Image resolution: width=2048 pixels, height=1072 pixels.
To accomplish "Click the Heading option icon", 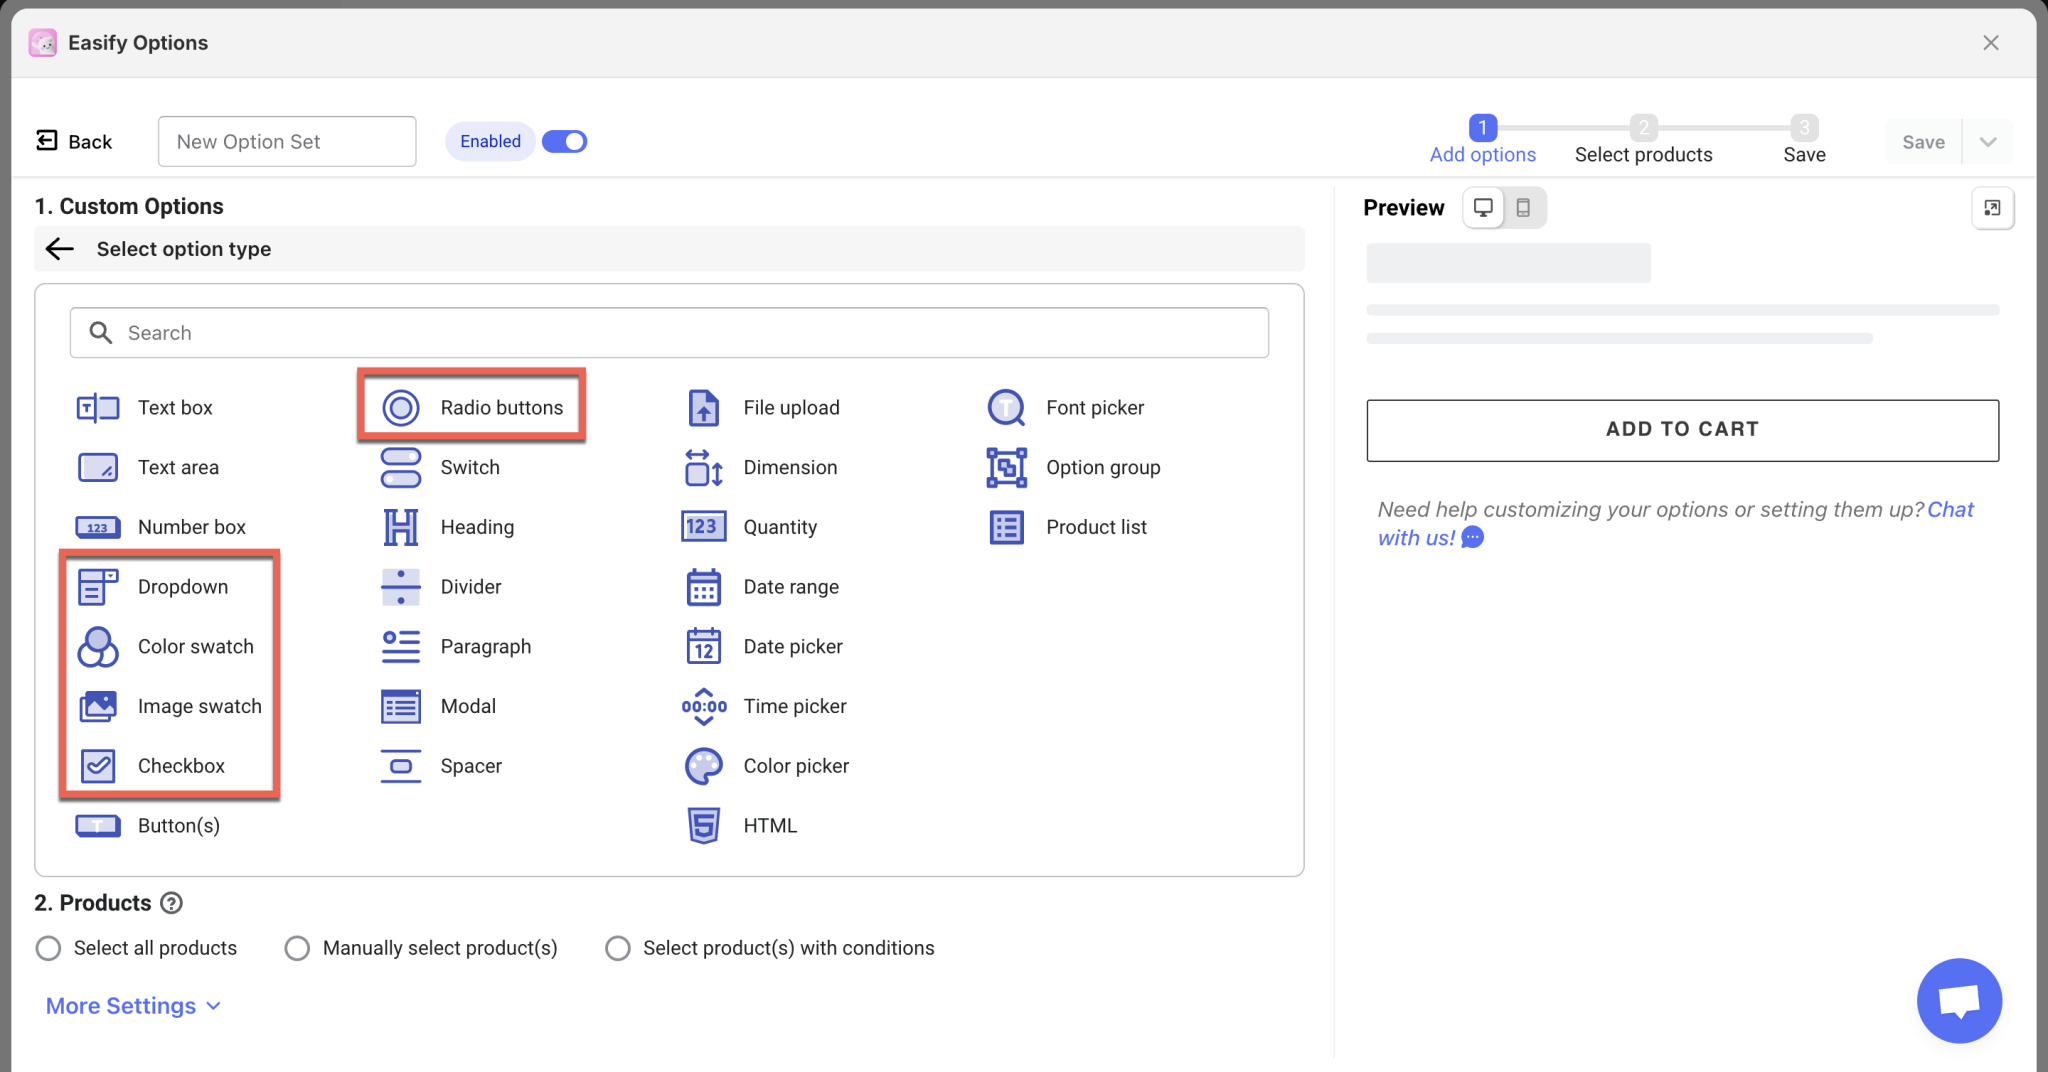I will 401,527.
